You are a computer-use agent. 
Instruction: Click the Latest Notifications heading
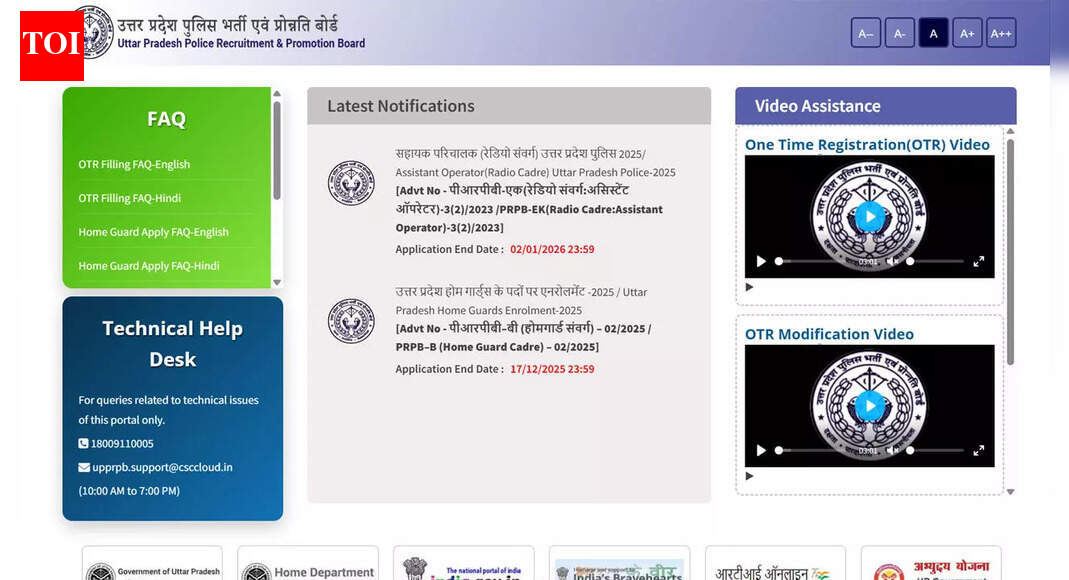(400, 106)
